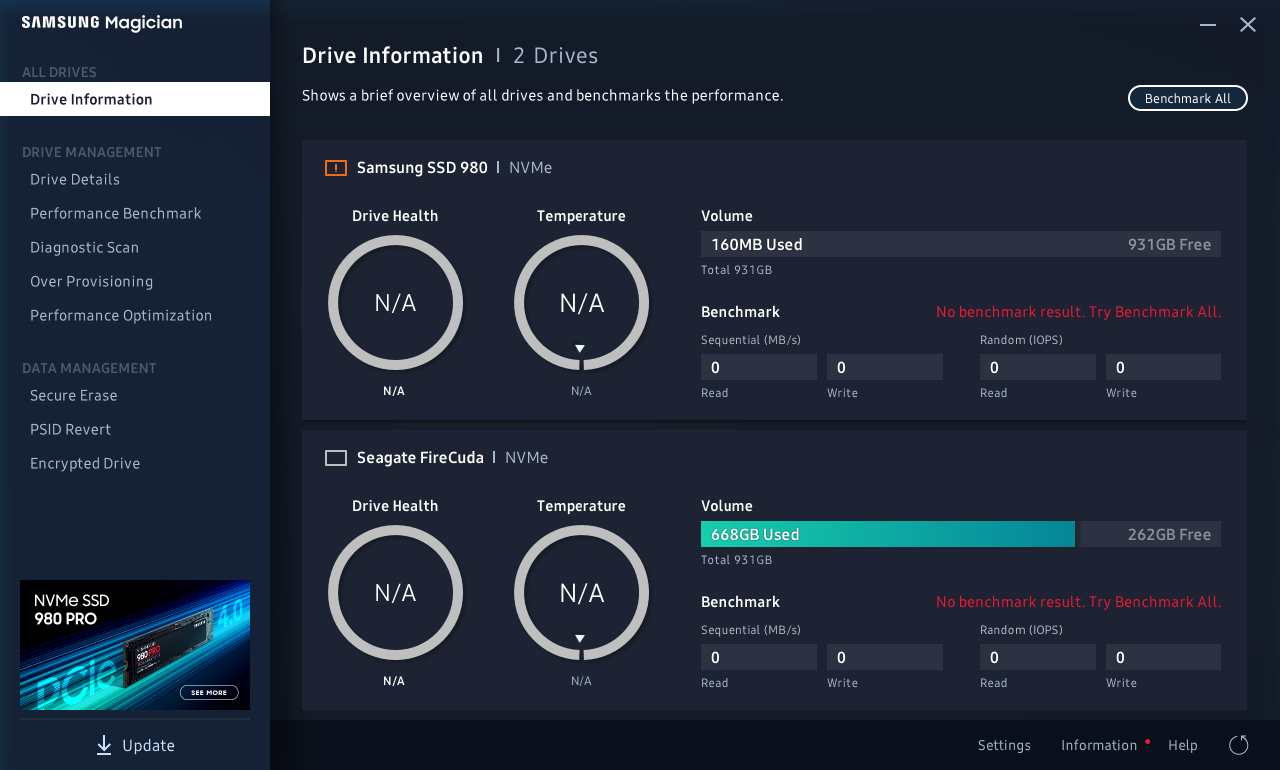Open Diagnostic Scan
Viewport: 1280px width, 770px height.
[84, 248]
